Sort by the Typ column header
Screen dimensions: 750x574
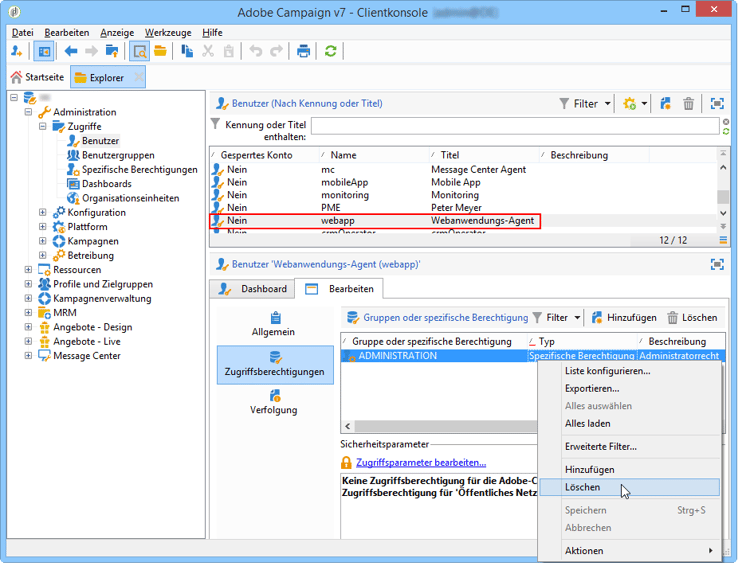click(x=582, y=342)
